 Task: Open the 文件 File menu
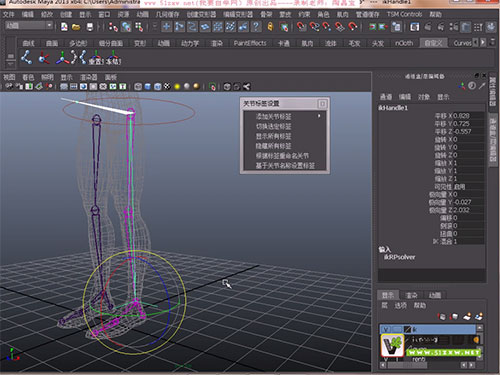9,14
